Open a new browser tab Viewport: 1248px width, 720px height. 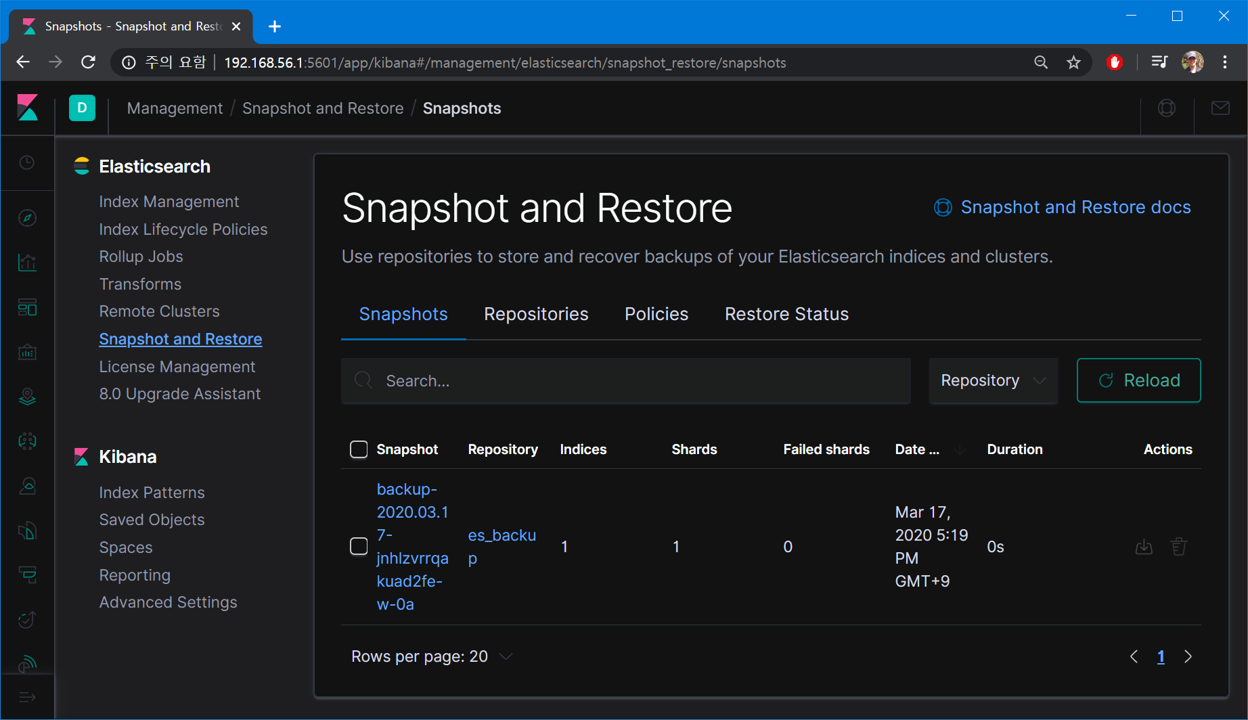click(275, 26)
